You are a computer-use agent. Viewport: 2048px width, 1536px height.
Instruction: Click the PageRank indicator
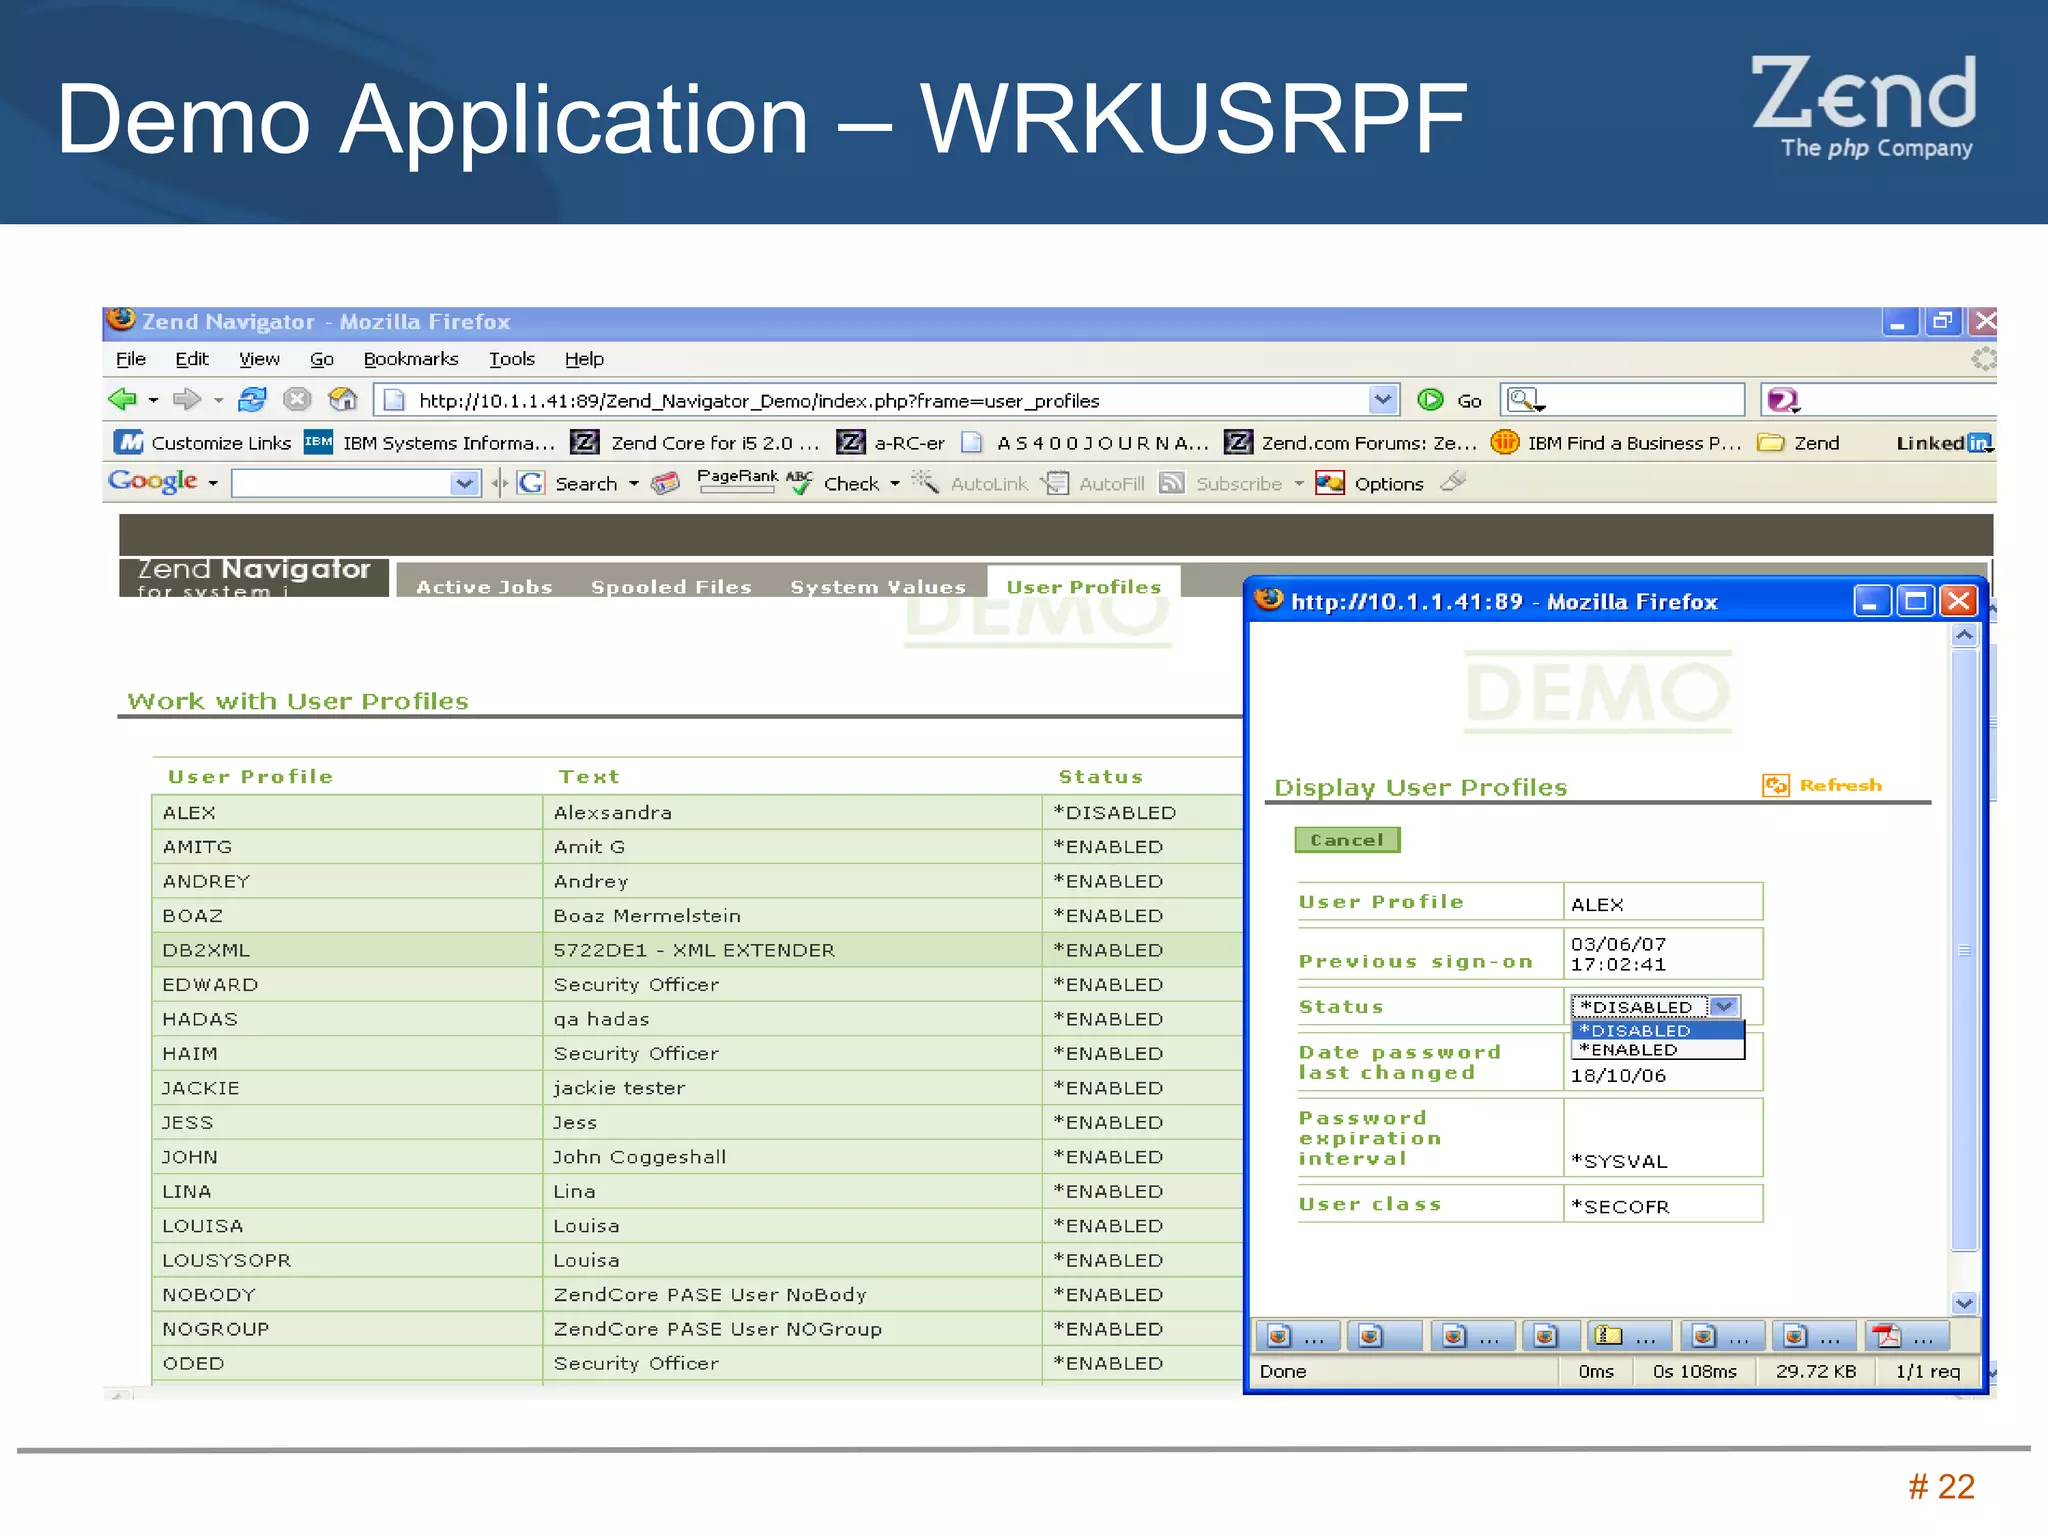(x=737, y=481)
